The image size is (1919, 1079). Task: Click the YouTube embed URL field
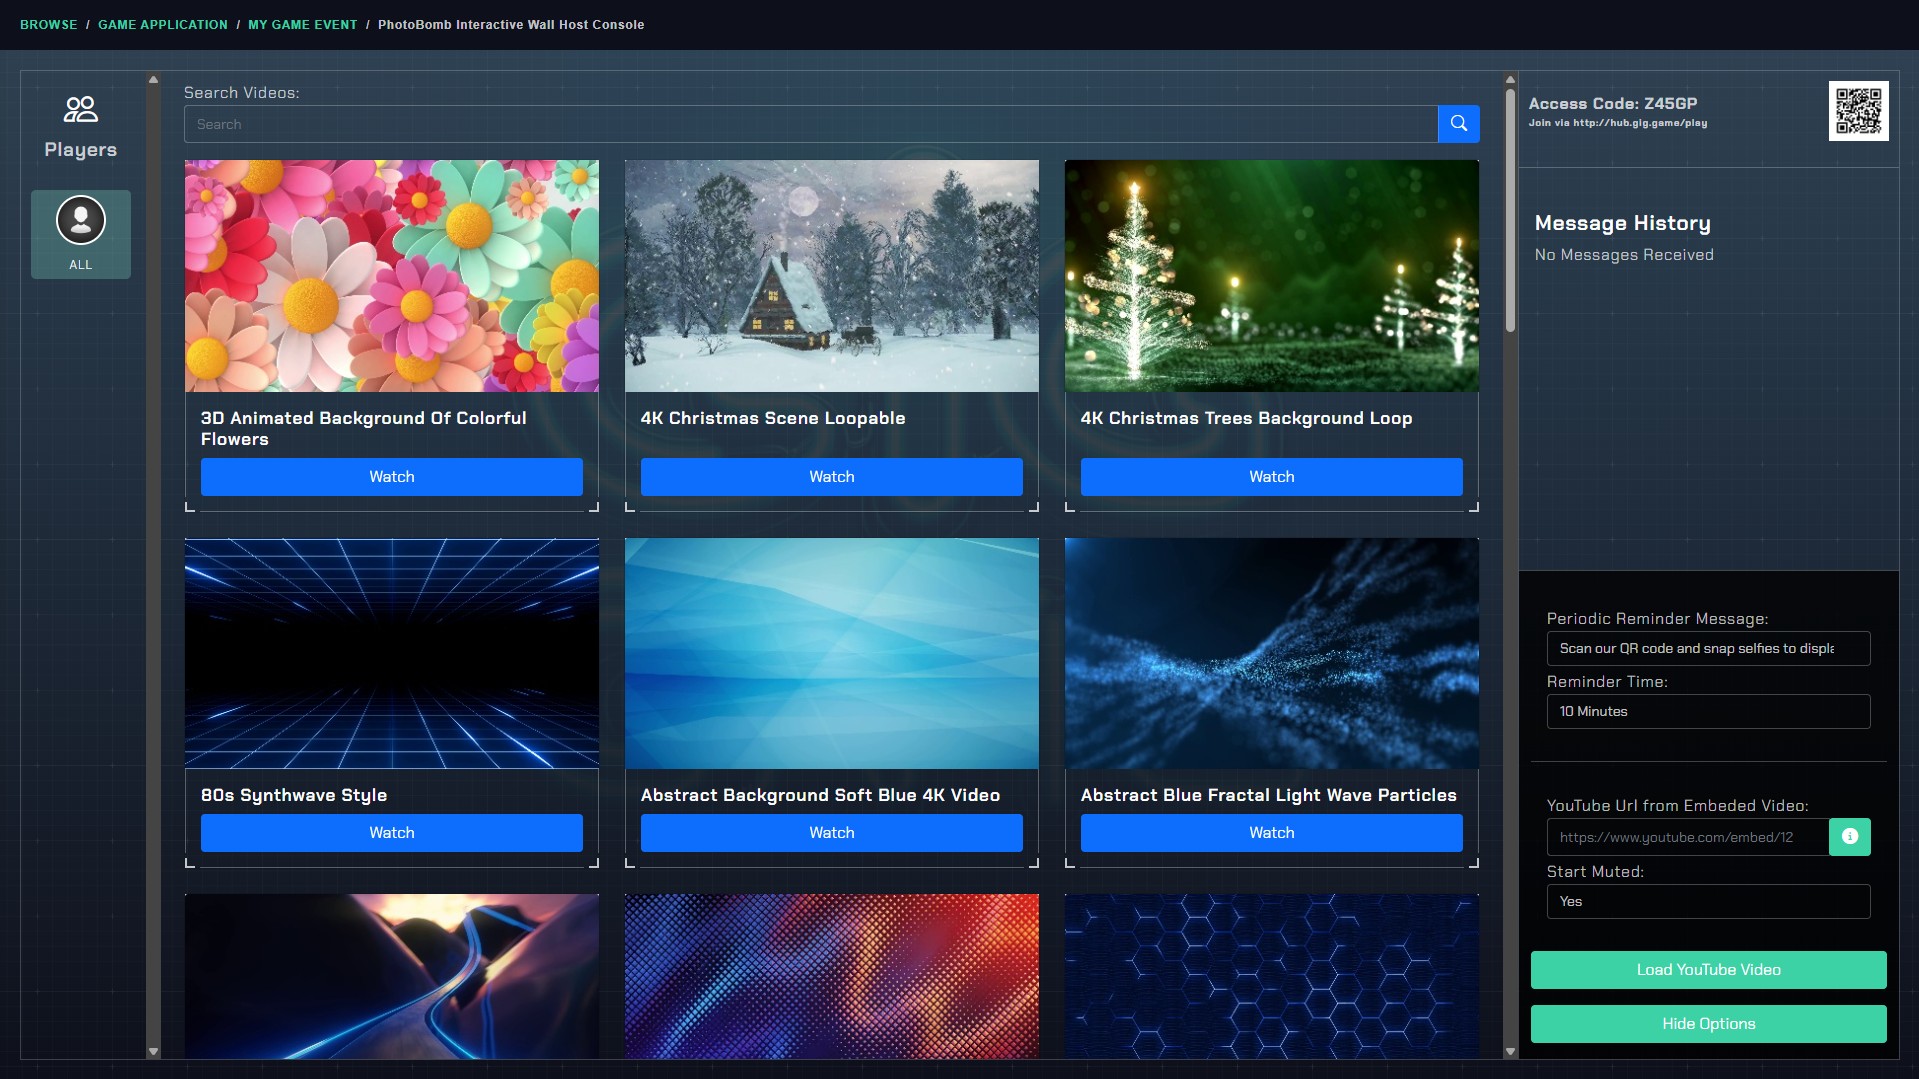pos(1687,837)
